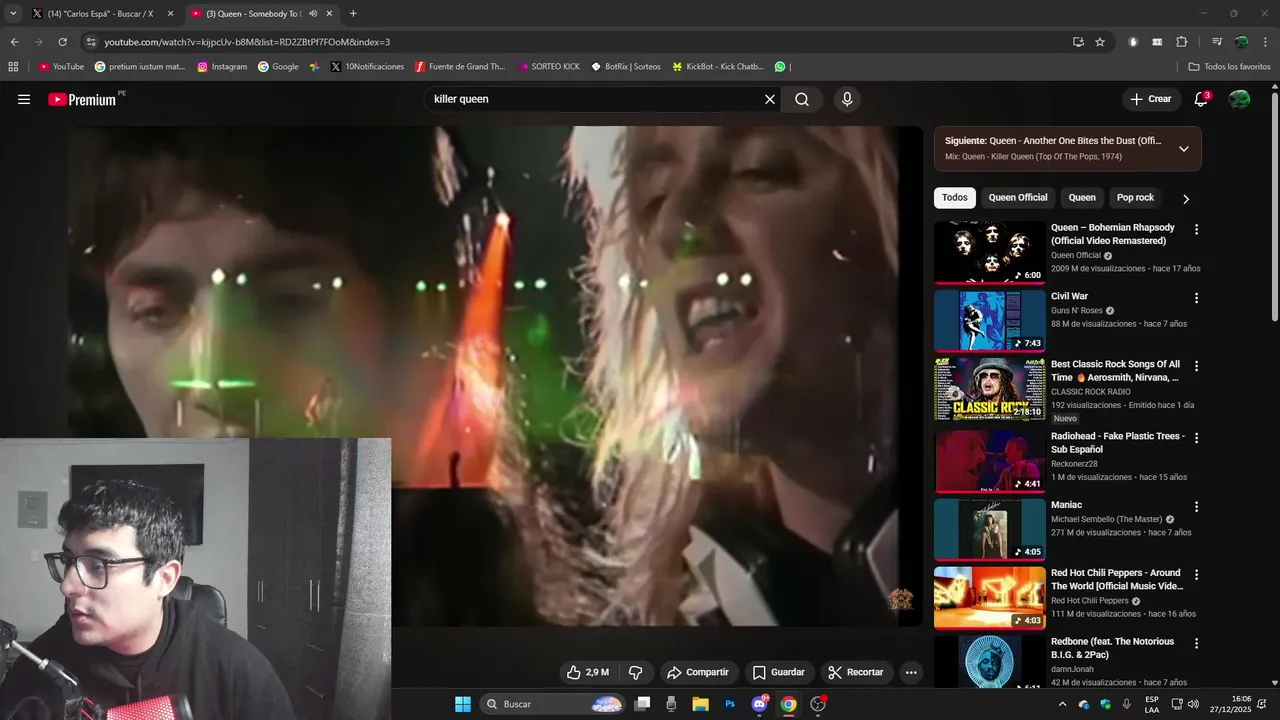Open Maniac by Michael Sembello title
1280x720 pixels.
click(x=1066, y=505)
